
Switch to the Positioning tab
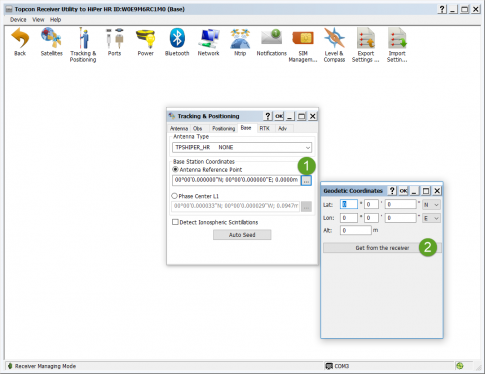click(223, 128)
